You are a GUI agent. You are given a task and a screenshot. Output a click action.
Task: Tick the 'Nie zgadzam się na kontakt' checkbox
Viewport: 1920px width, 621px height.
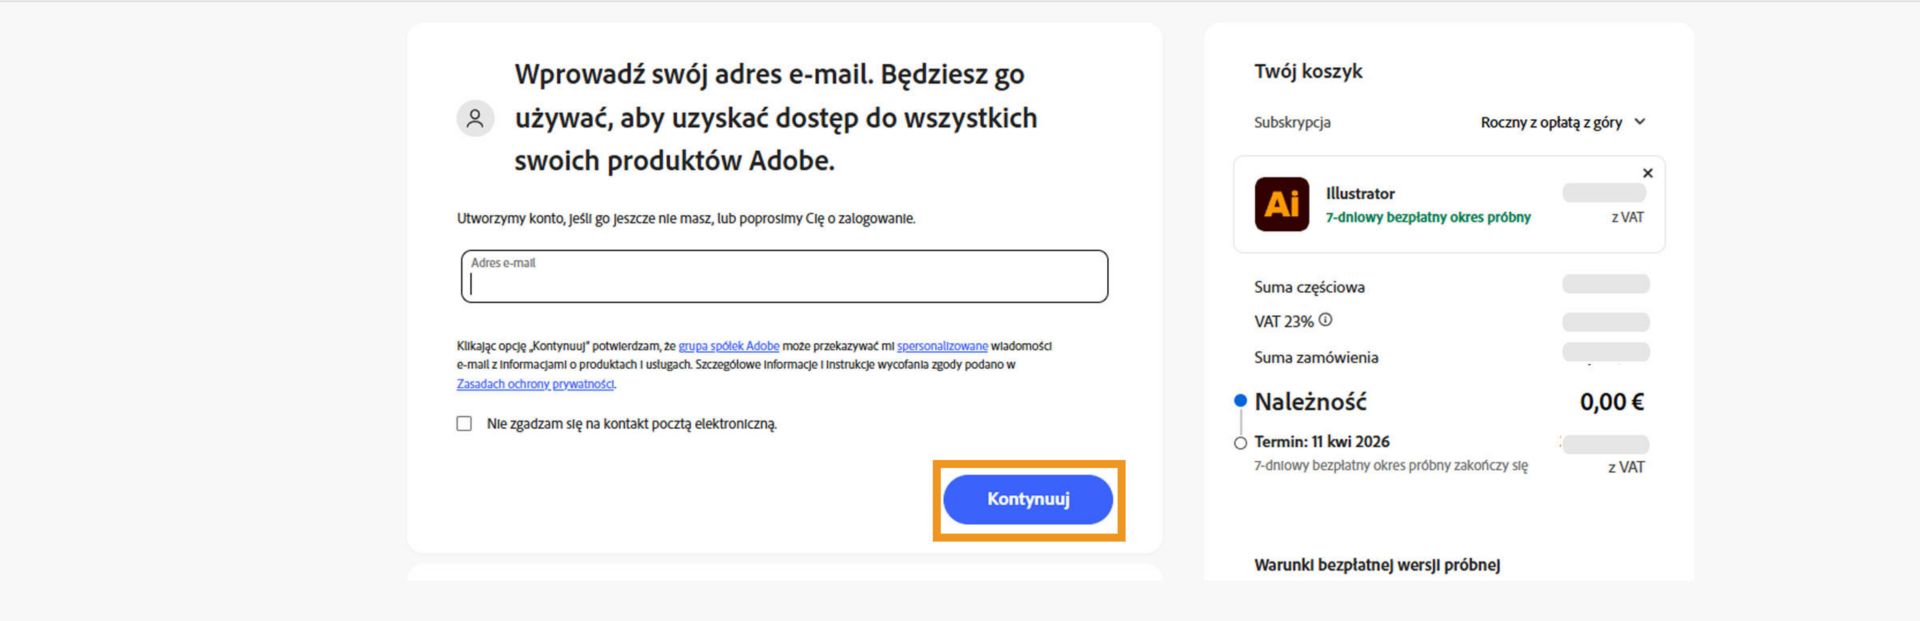tap(462, 424)
